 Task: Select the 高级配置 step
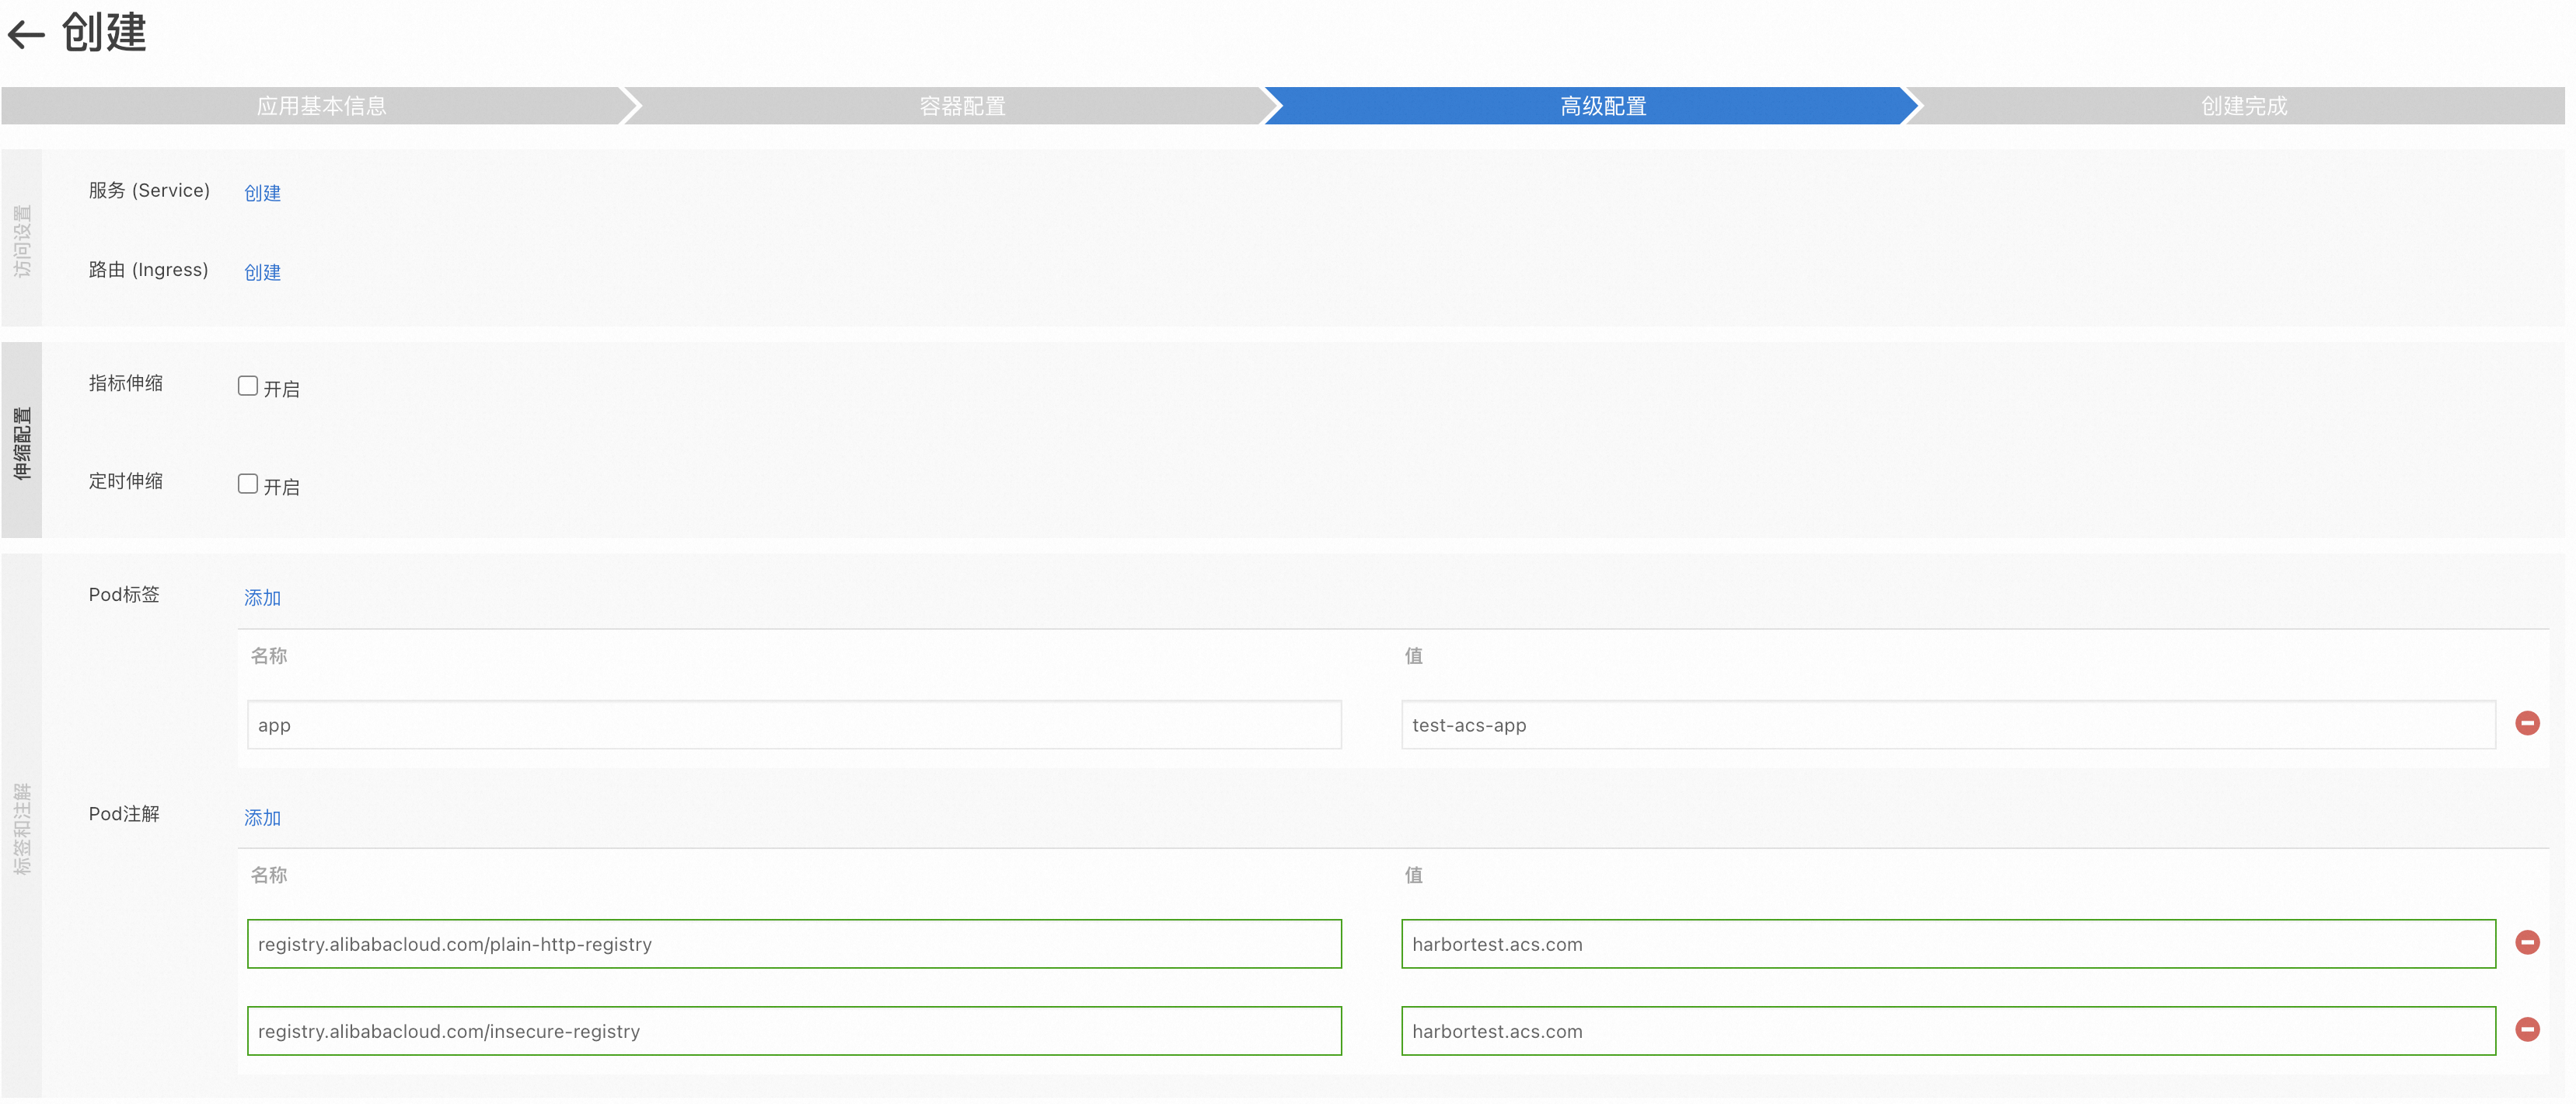1602,106
